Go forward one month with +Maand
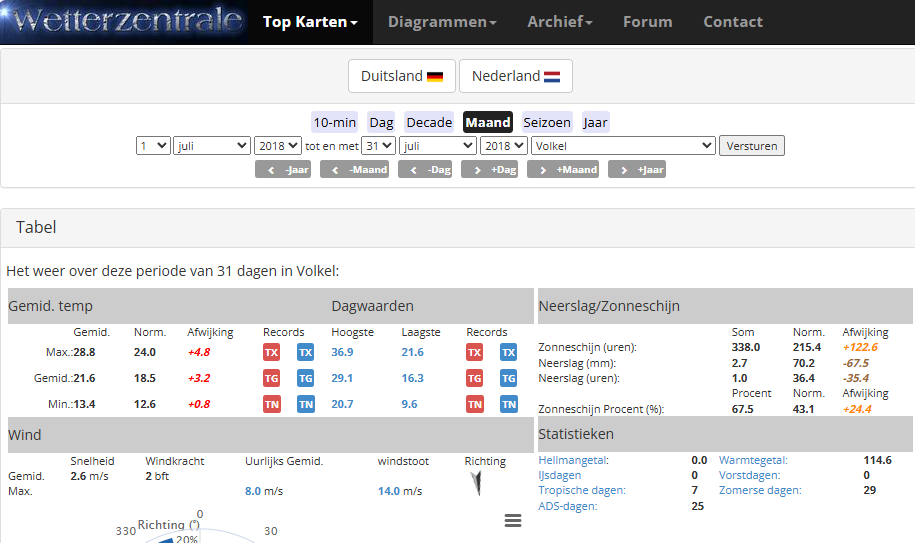This screenshot has width=915, height=543. 563,170
